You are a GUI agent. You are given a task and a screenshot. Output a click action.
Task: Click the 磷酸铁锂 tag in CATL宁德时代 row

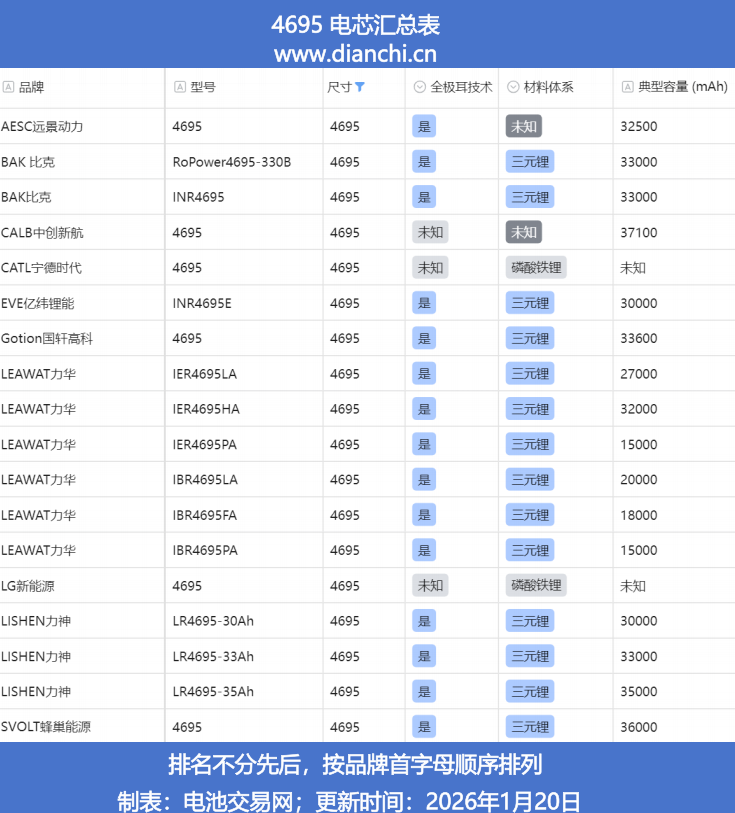(536, 267)
